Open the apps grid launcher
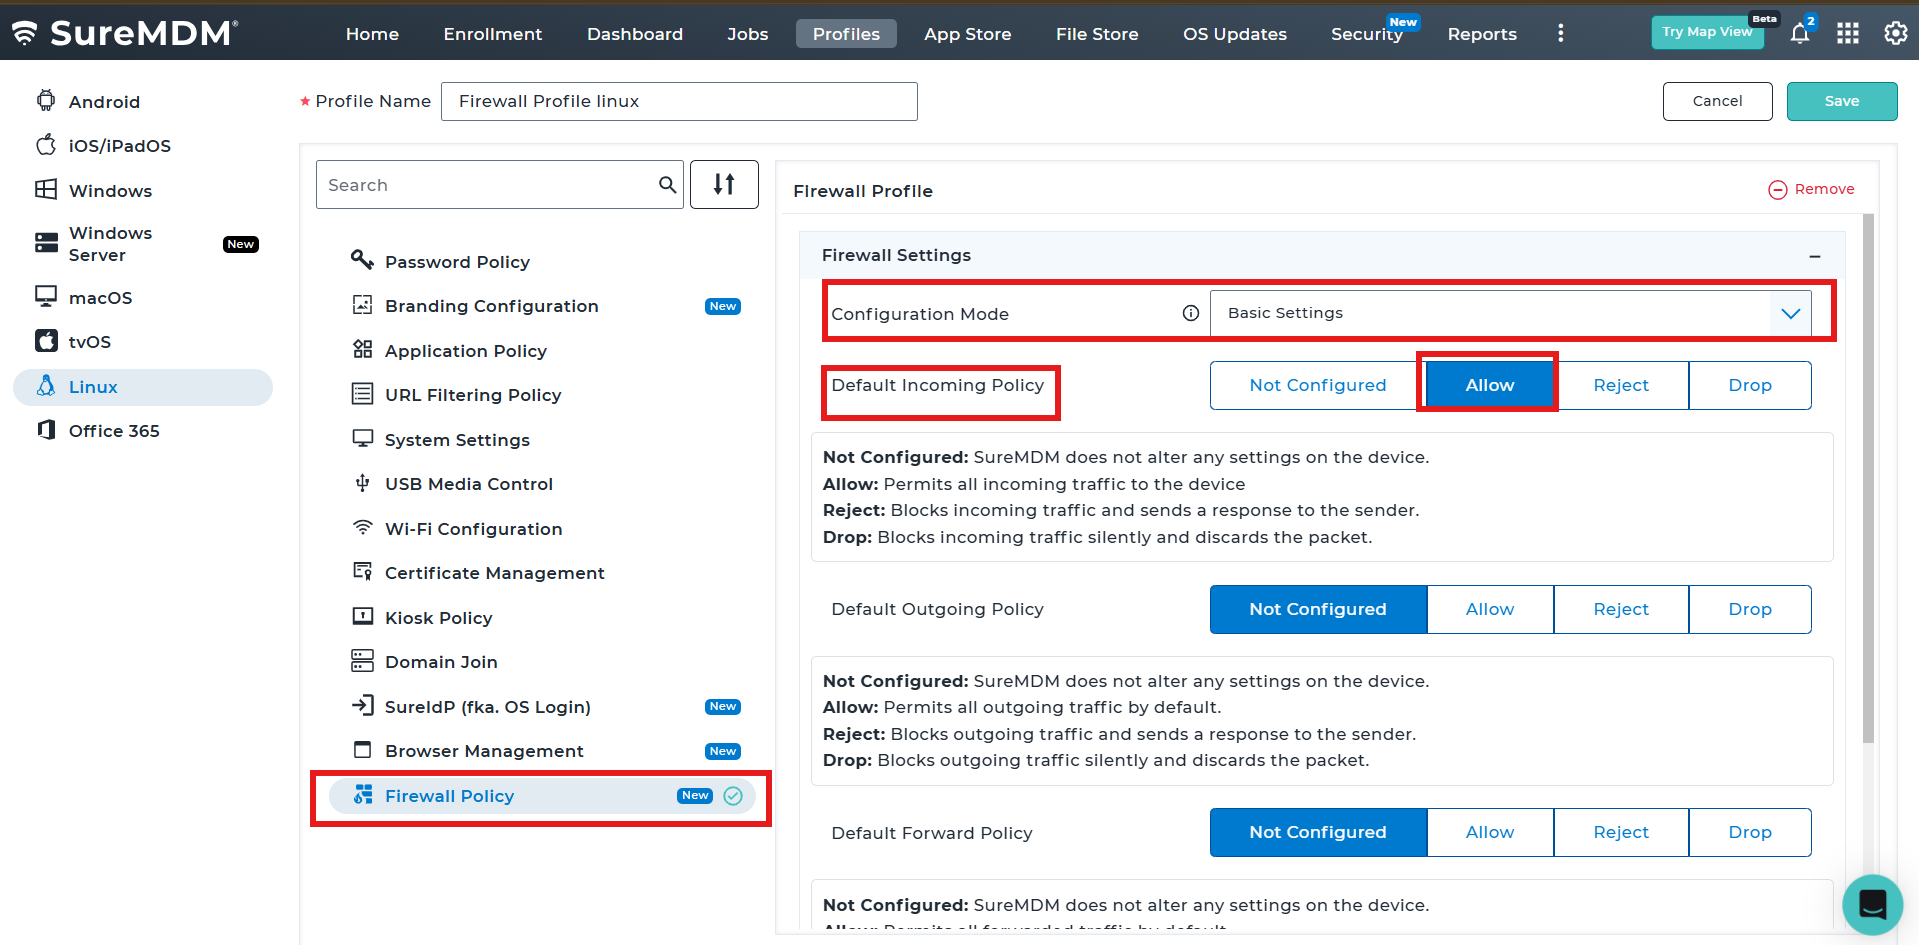The height and width of the screenshot is (945, 1919). 1848,33
